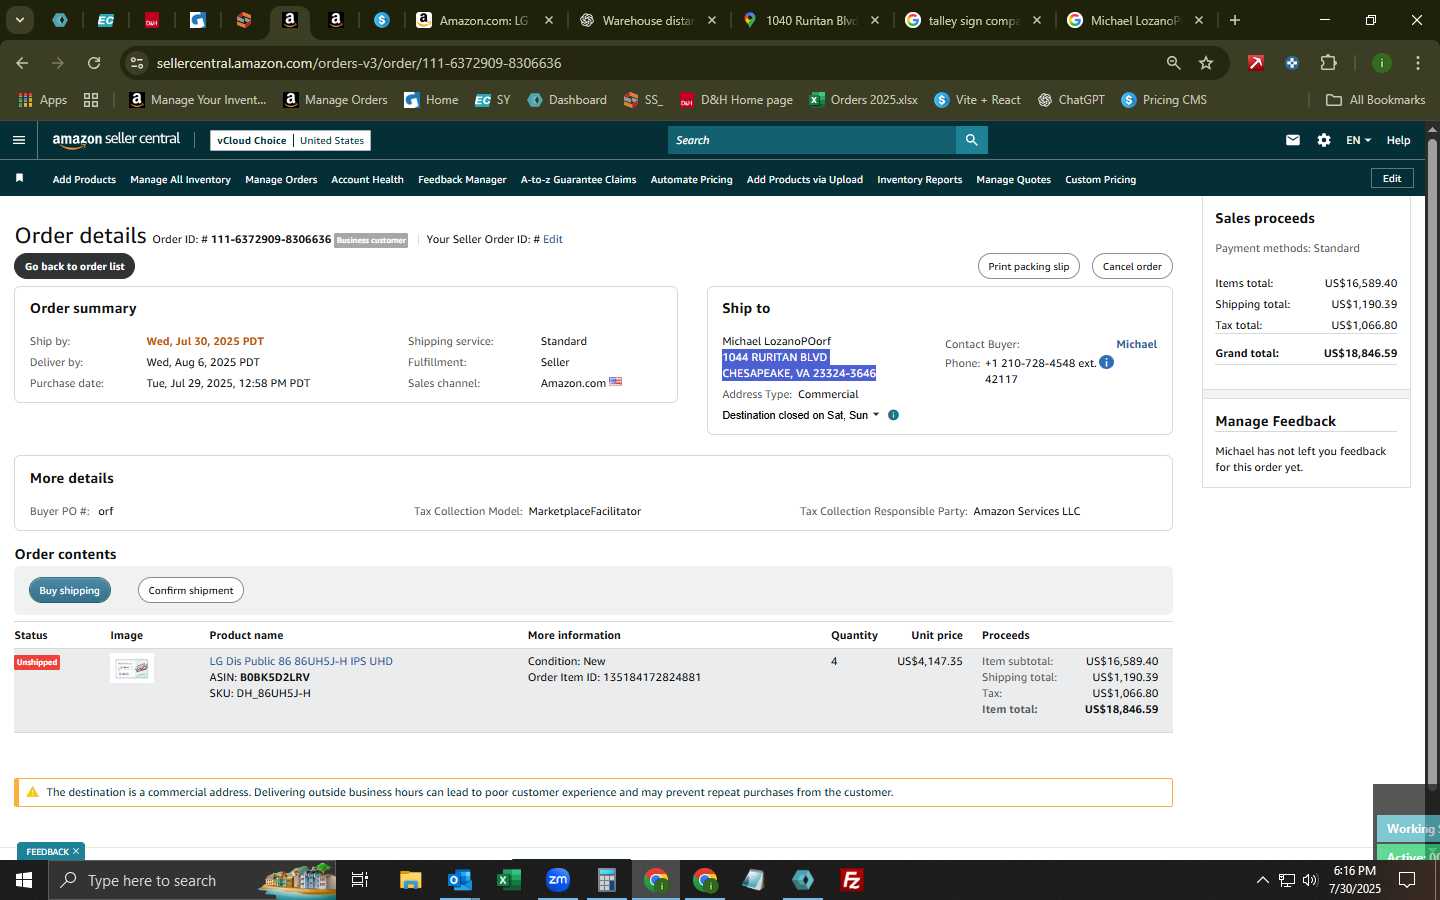The image size is (1440, 900).
Task: Click the red extension icon in Chrome toolbar
Action: point(1256,63)
